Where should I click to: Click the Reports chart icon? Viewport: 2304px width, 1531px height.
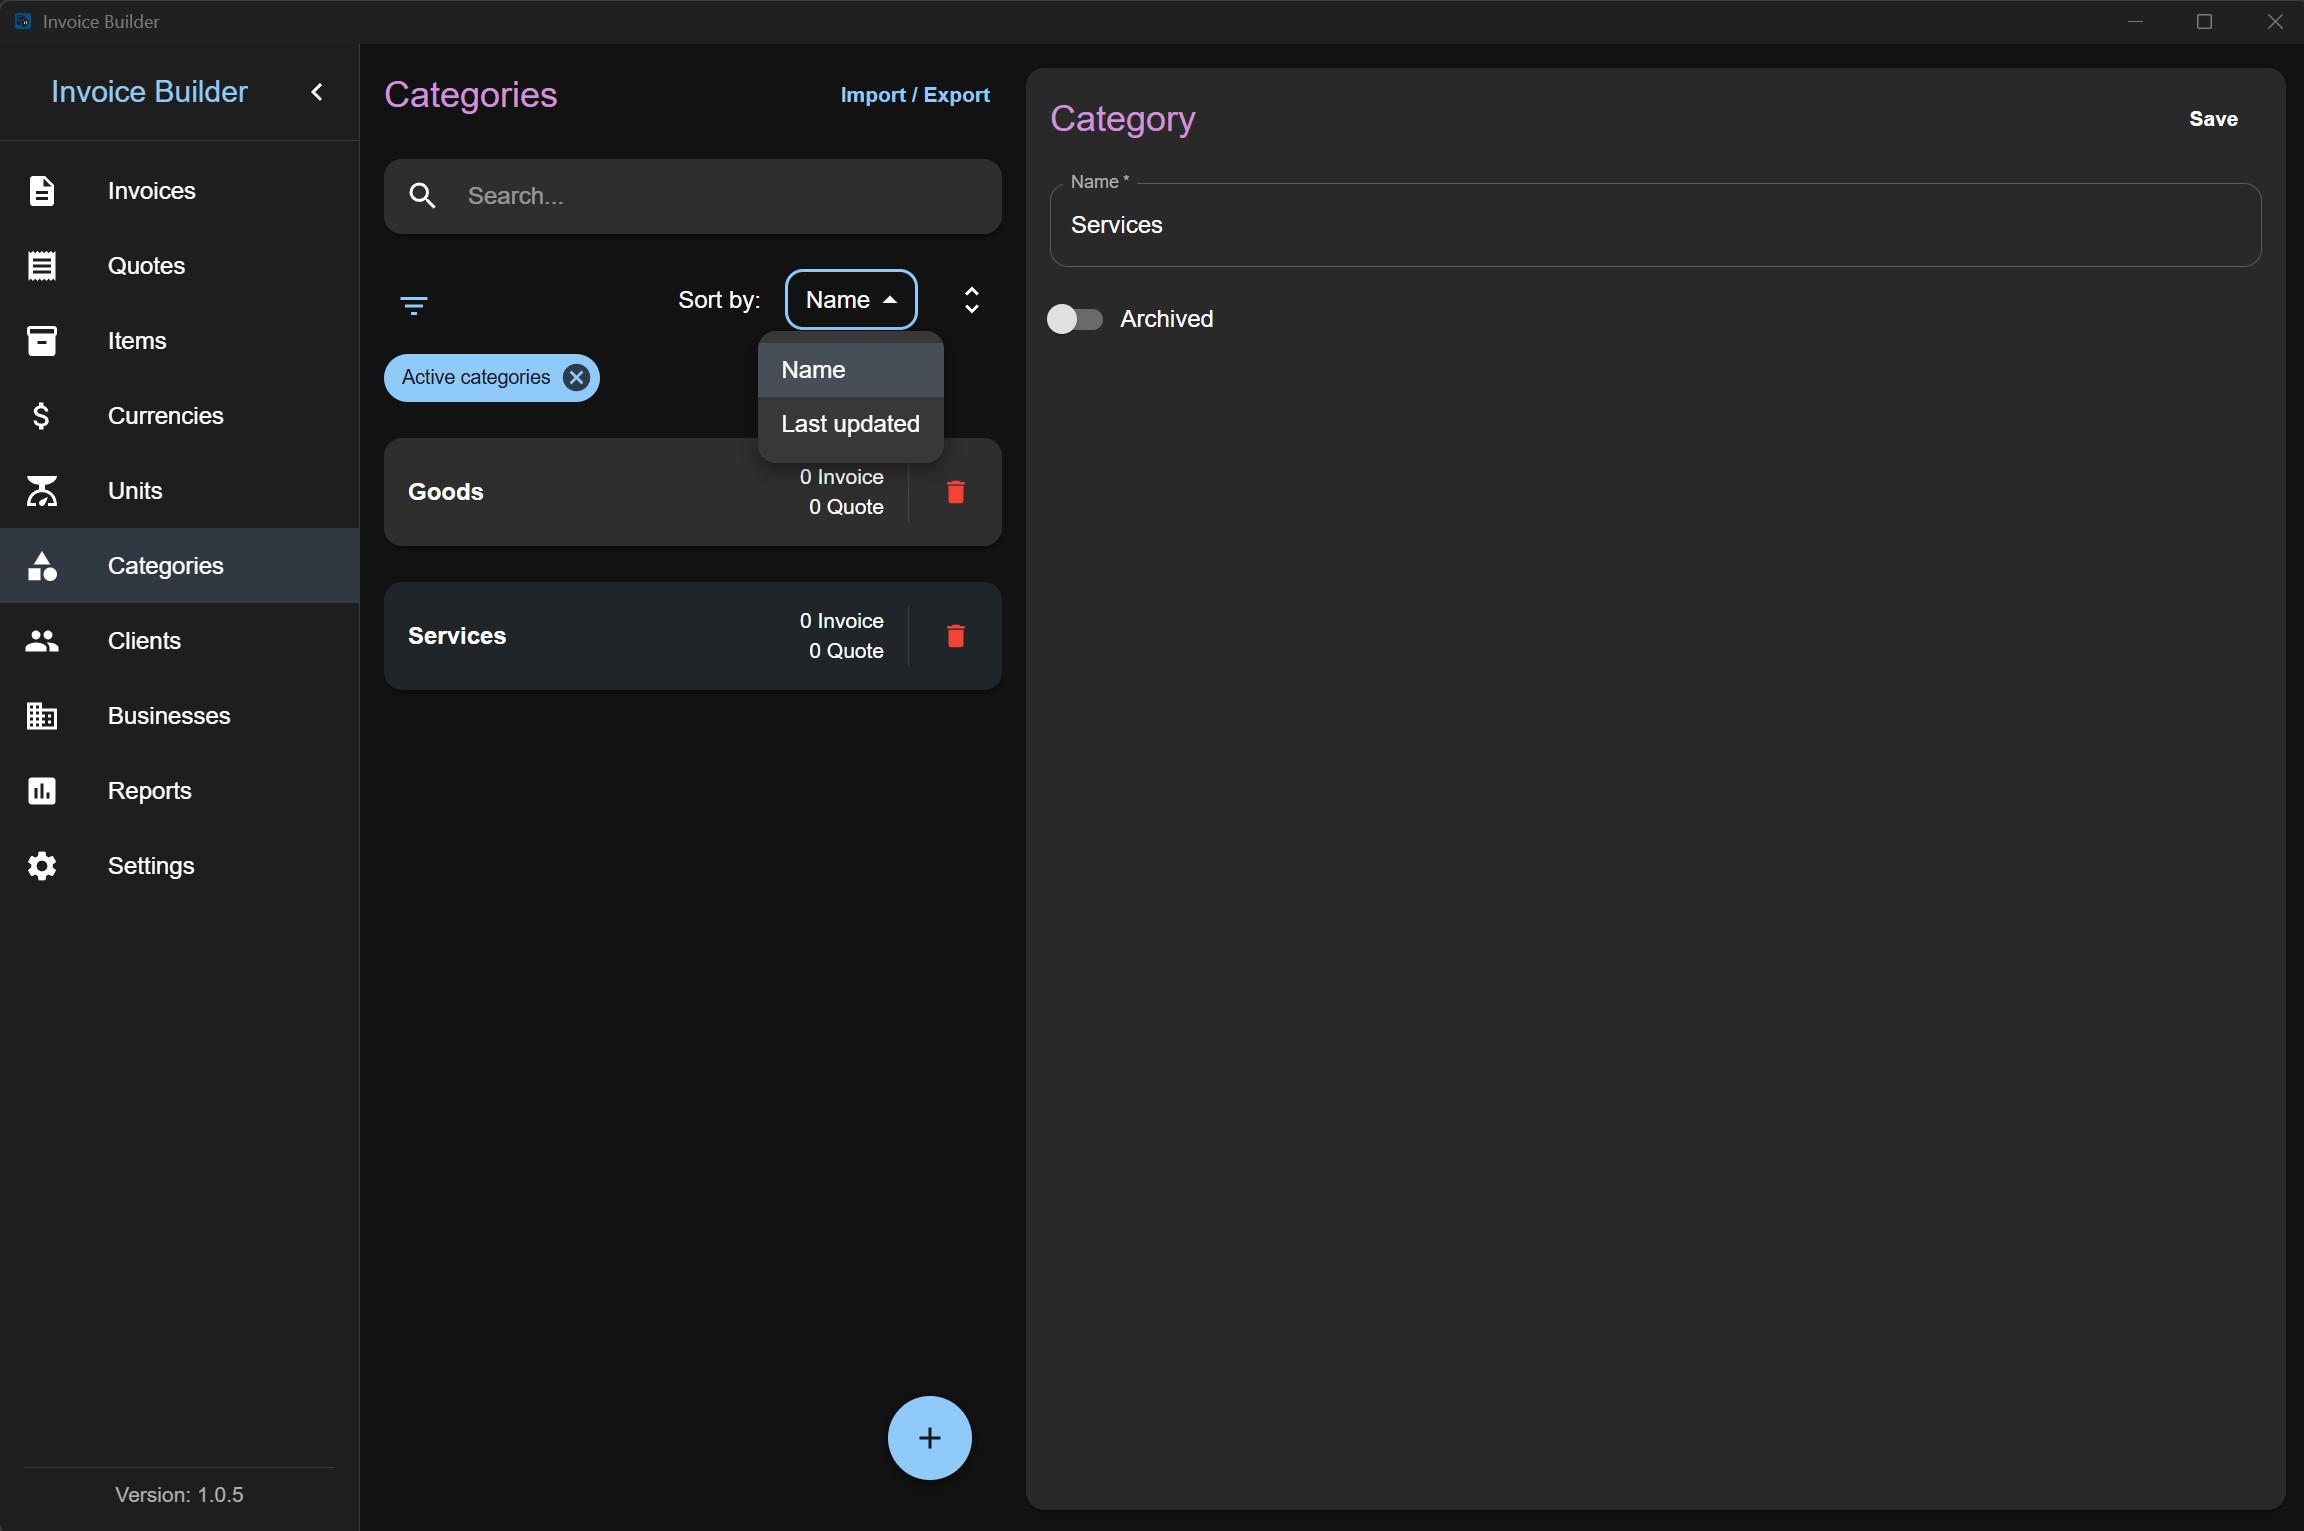[x=41, y=790]
